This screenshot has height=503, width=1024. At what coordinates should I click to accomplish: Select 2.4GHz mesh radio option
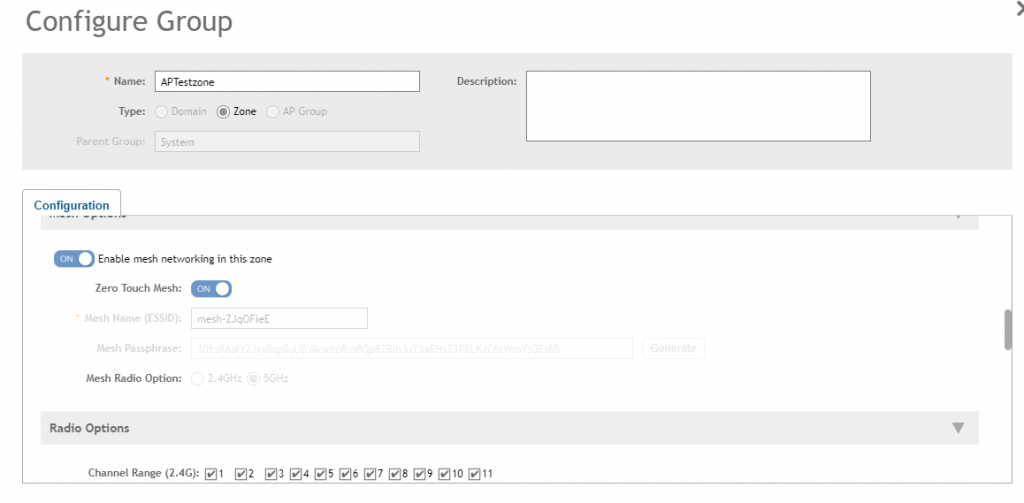[x=196, y=379]
